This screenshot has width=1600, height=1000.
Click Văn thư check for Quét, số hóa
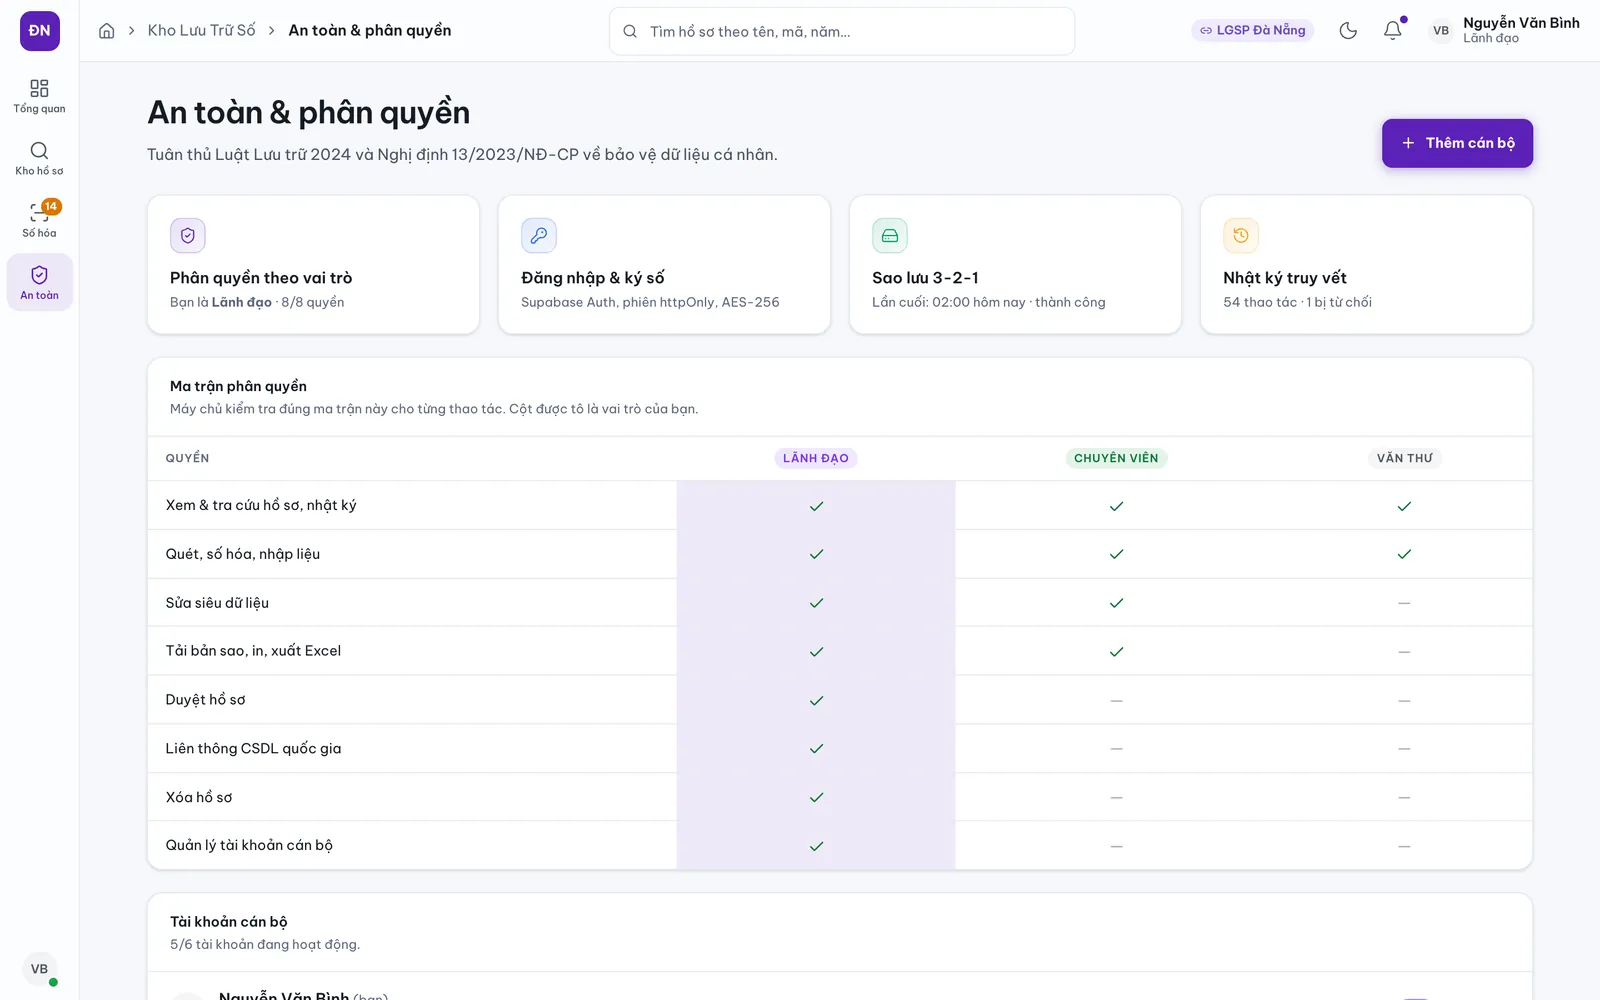(x=1404, y=554)
